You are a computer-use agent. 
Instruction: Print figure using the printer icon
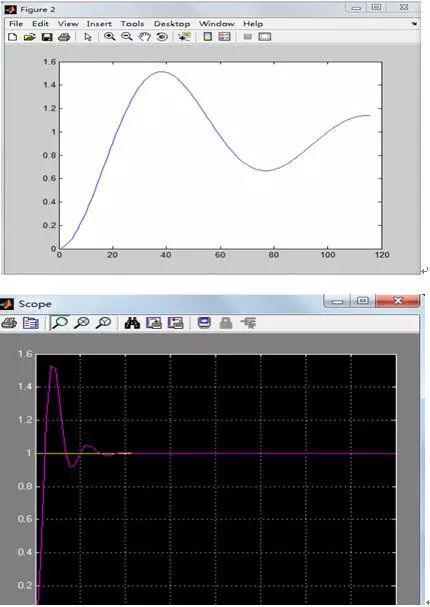click(x=64, y=37)
